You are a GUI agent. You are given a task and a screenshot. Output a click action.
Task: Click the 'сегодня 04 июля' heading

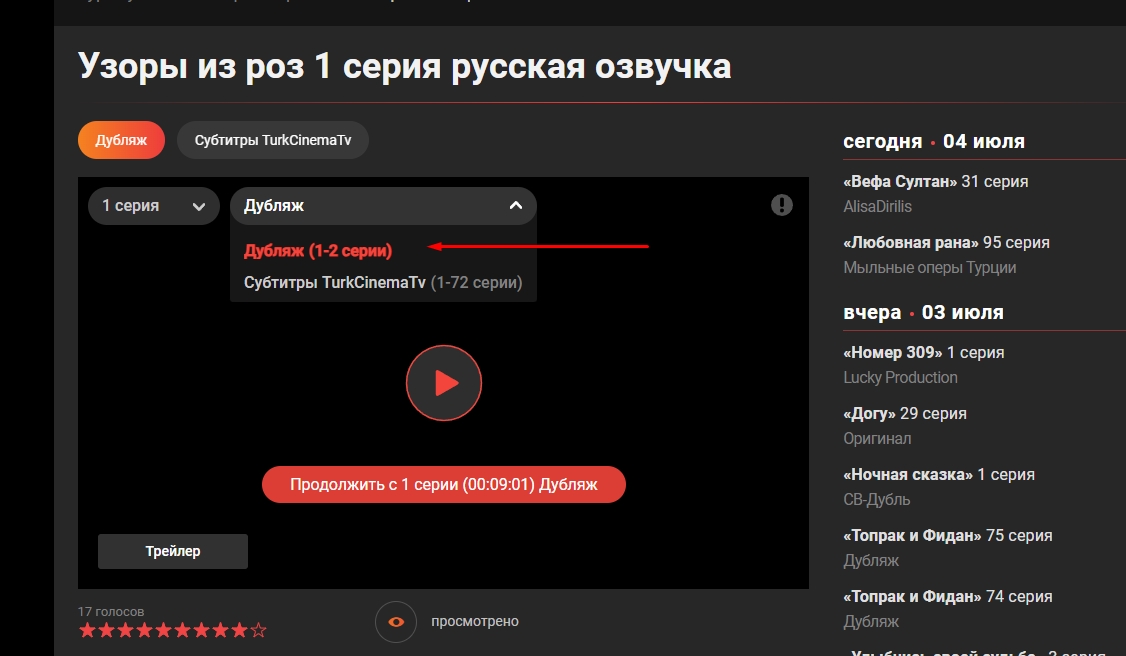click(934, 141)
